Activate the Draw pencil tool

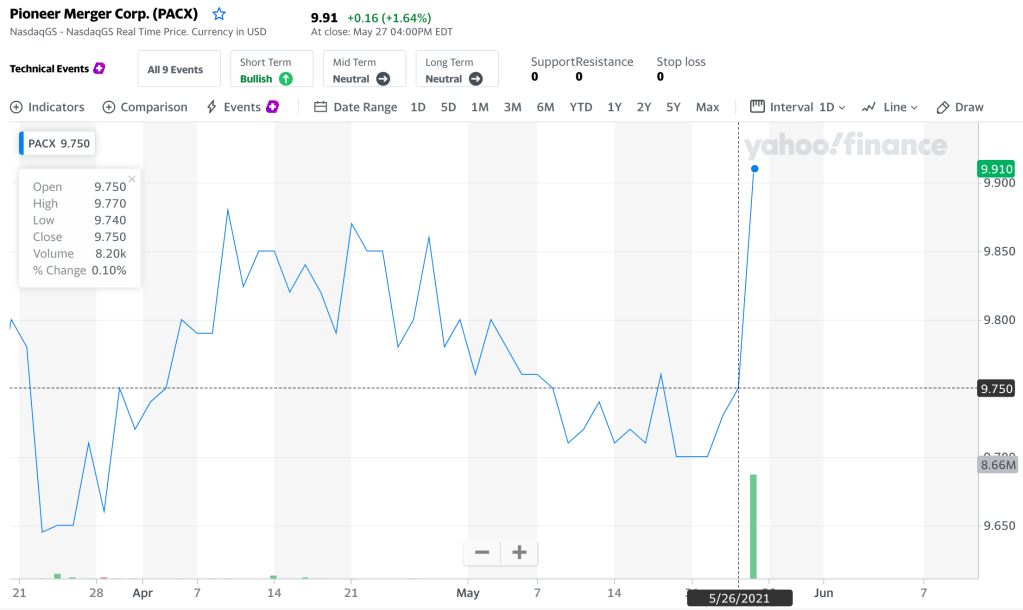[960, 107]
